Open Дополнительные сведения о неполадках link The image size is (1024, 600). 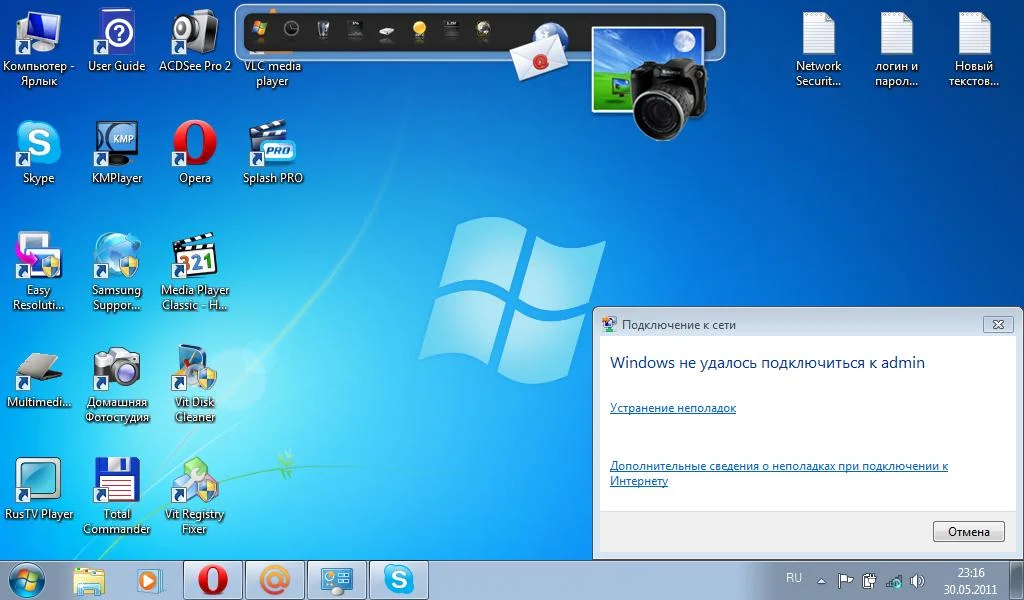coord(778,473)
